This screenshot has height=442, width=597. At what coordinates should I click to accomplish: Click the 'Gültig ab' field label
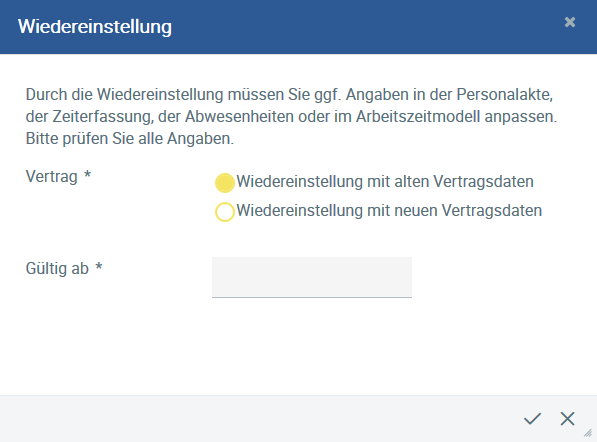57,269
